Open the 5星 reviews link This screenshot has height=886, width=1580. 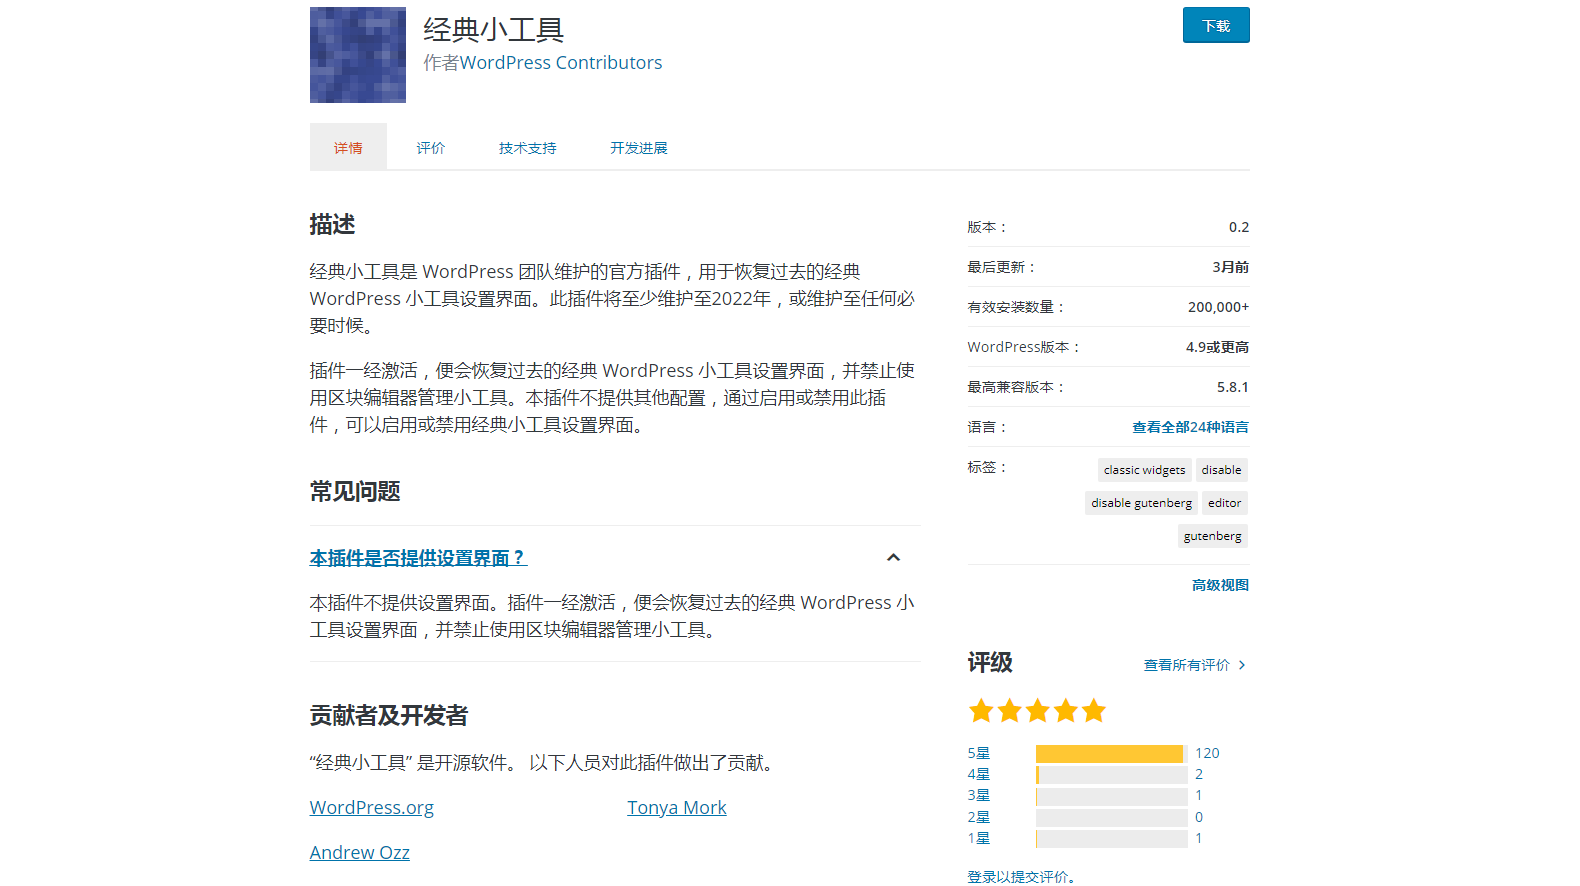pyautogui.click(x=979, y=753)
